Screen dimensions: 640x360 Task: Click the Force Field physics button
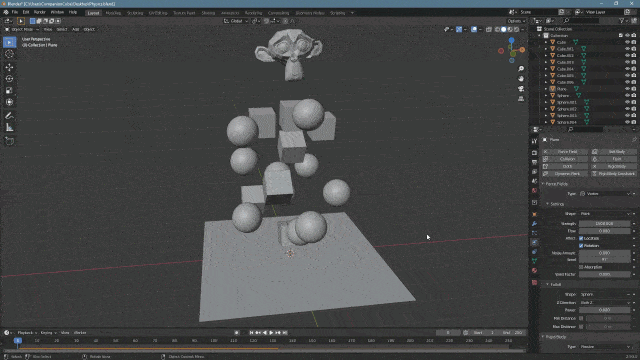click(x=565, y=152)
